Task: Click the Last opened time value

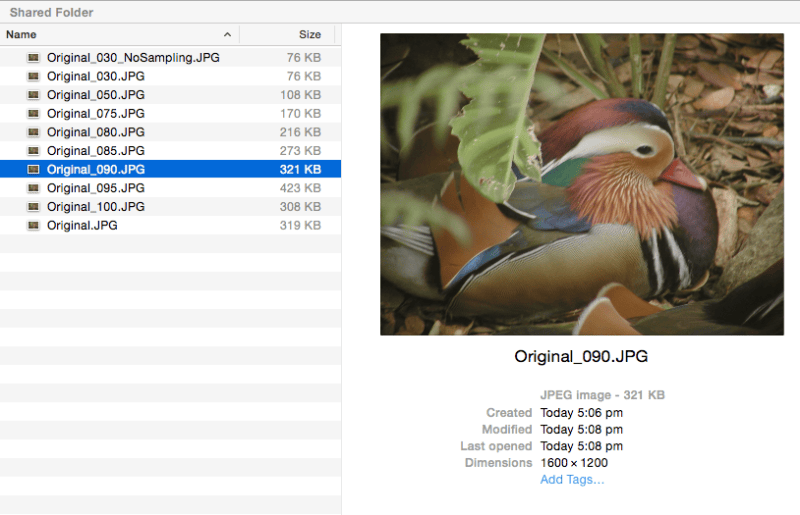Action: 582,446
